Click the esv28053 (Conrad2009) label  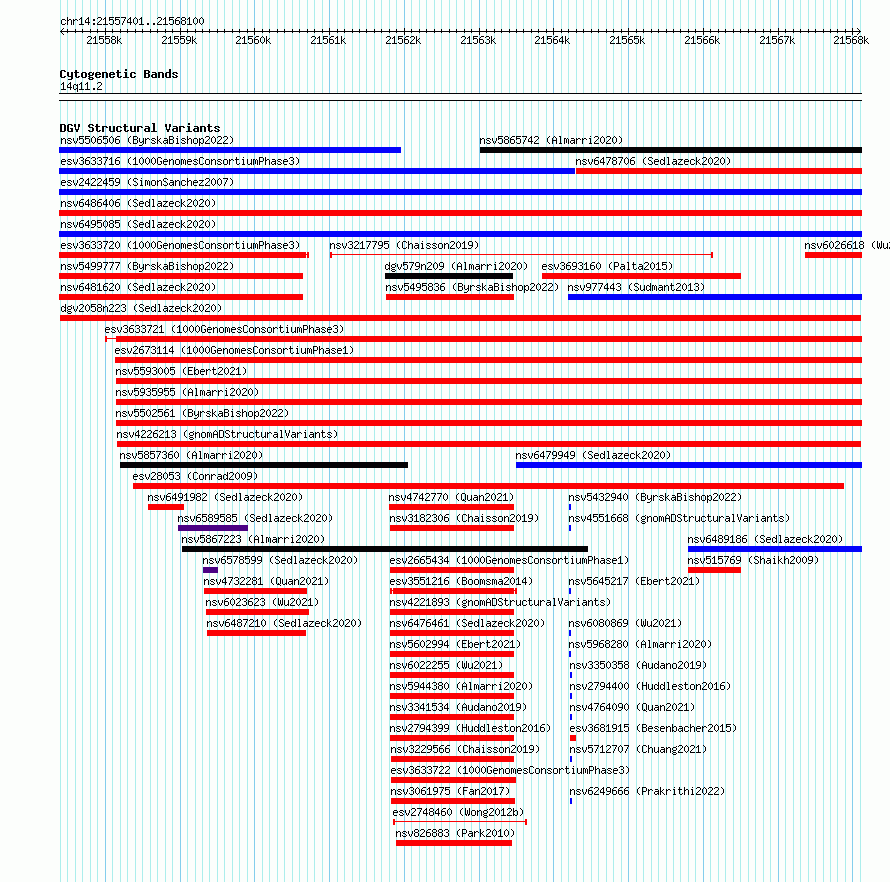coord(195,476)
